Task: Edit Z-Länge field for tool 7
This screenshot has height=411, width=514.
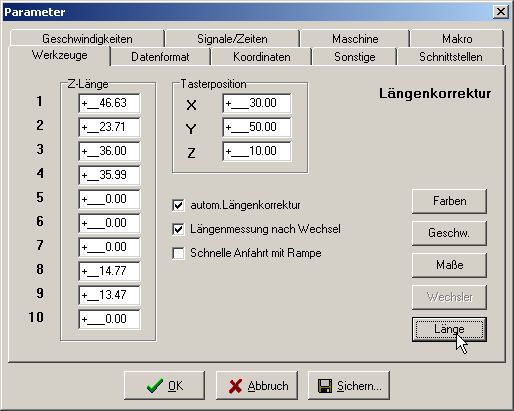Action: tap(109, 247)
